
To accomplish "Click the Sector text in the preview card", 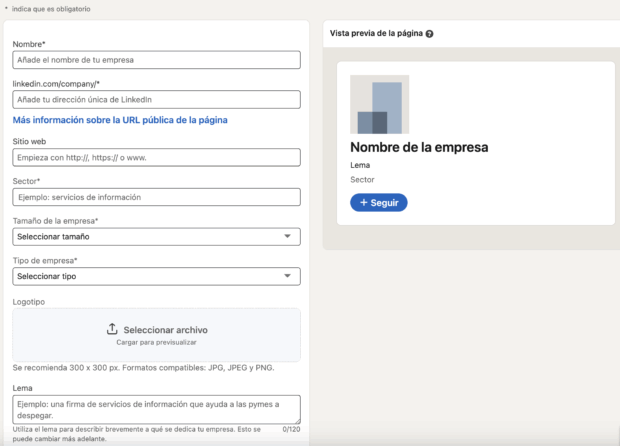I will [362, 179].
